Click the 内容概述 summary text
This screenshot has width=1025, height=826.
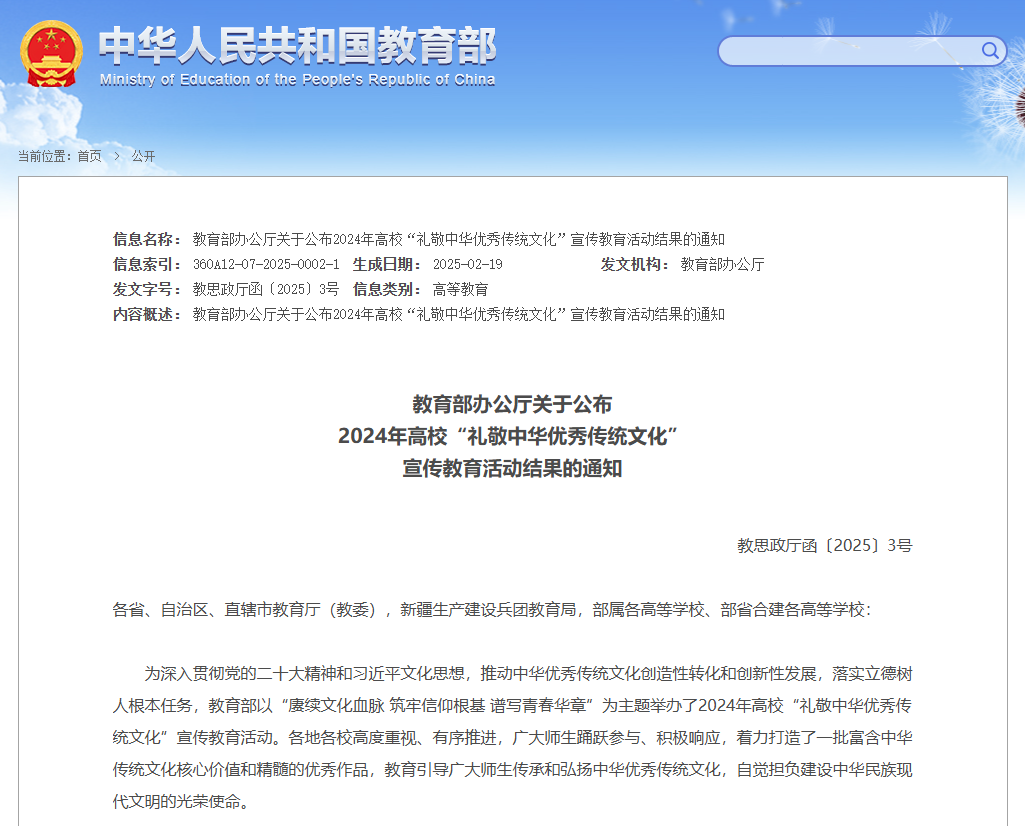click(x=458, y=314)
